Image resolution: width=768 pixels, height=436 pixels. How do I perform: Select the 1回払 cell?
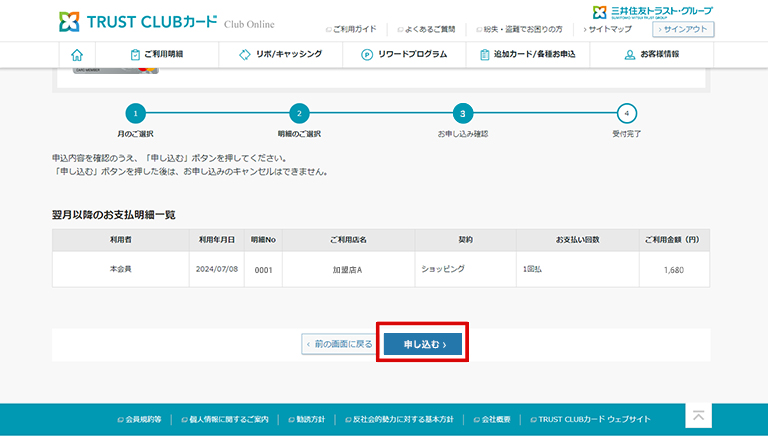(577, 269)
